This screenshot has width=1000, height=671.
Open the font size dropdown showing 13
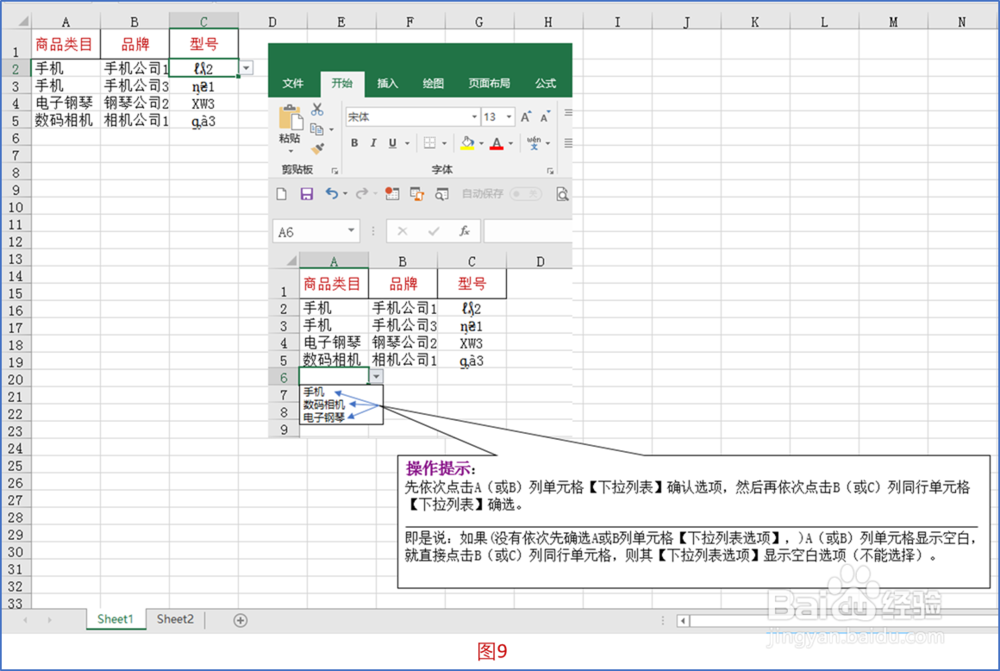[x=496, y=118]
